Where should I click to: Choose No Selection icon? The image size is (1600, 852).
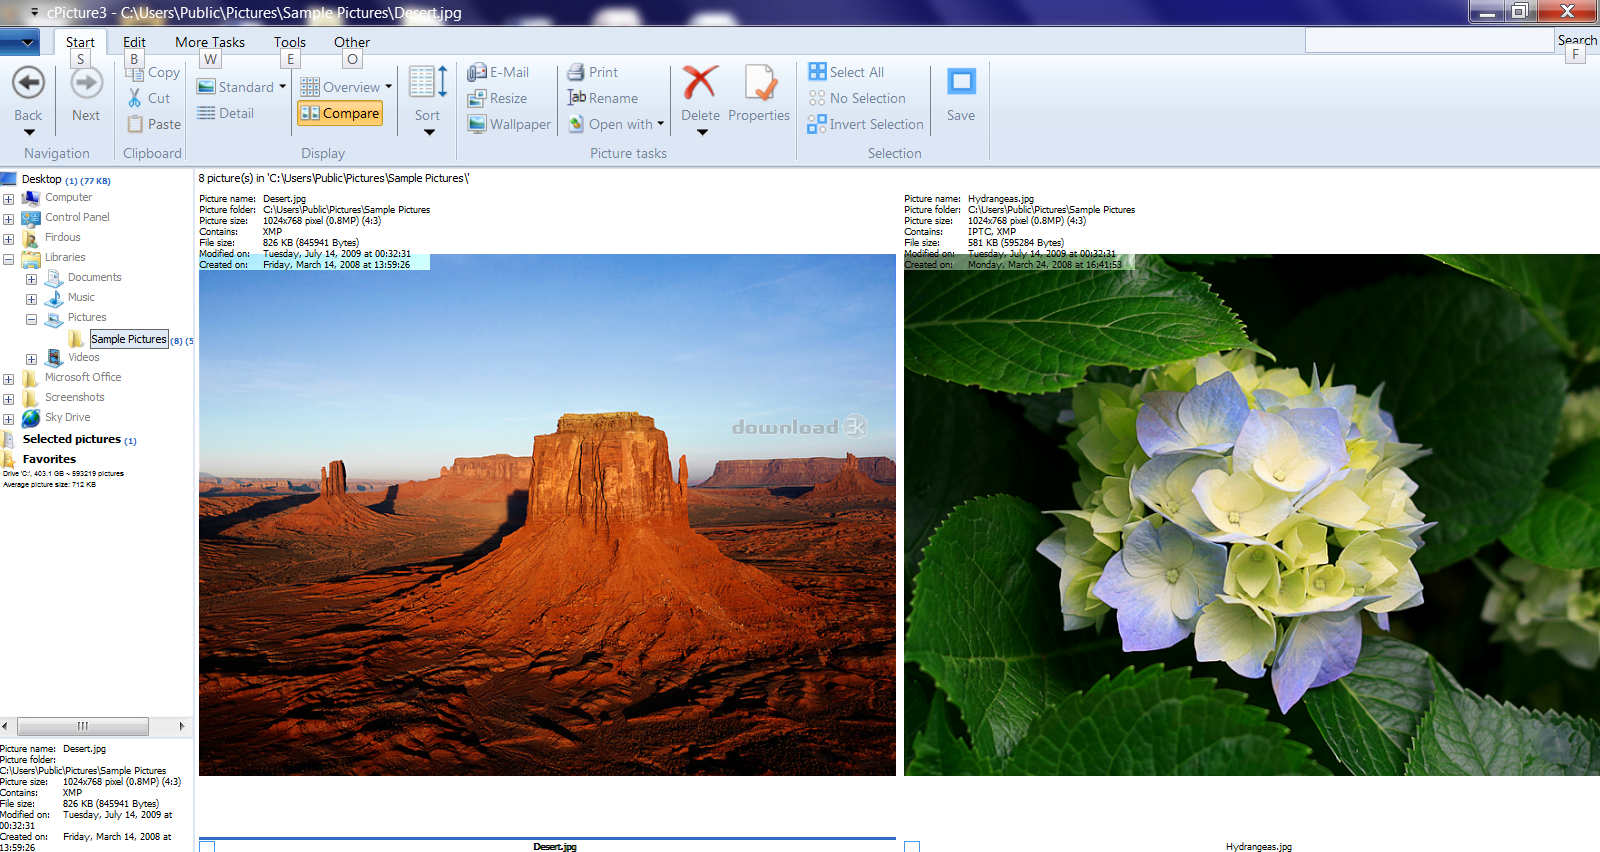coord(818,98)
